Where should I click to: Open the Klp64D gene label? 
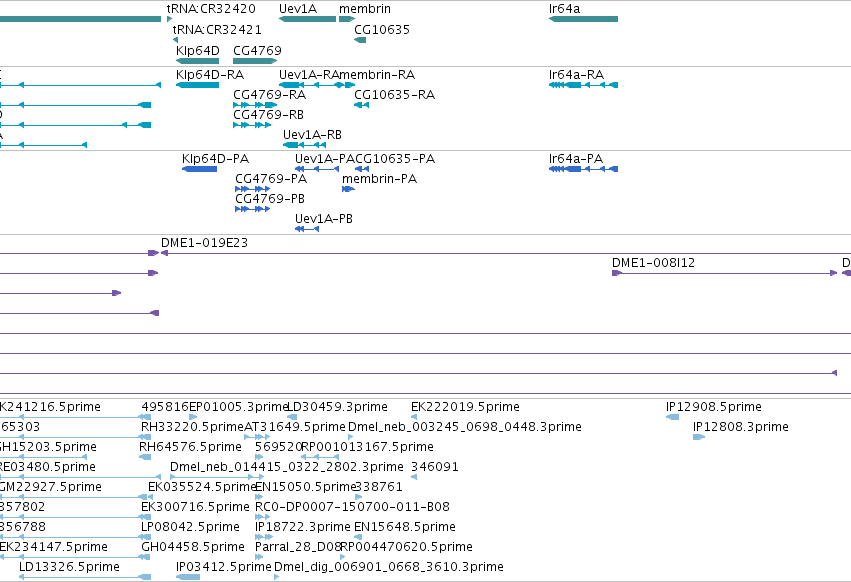pyautogui.click(x=198, y=50)
